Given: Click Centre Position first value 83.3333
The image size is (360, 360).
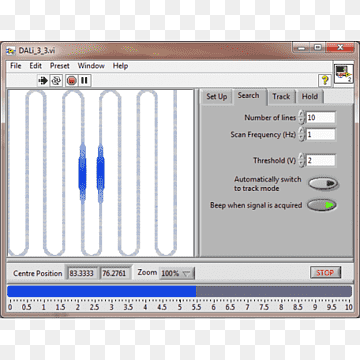Looking at the screenshot, I should pyautogui.click(x=82, y=273).
